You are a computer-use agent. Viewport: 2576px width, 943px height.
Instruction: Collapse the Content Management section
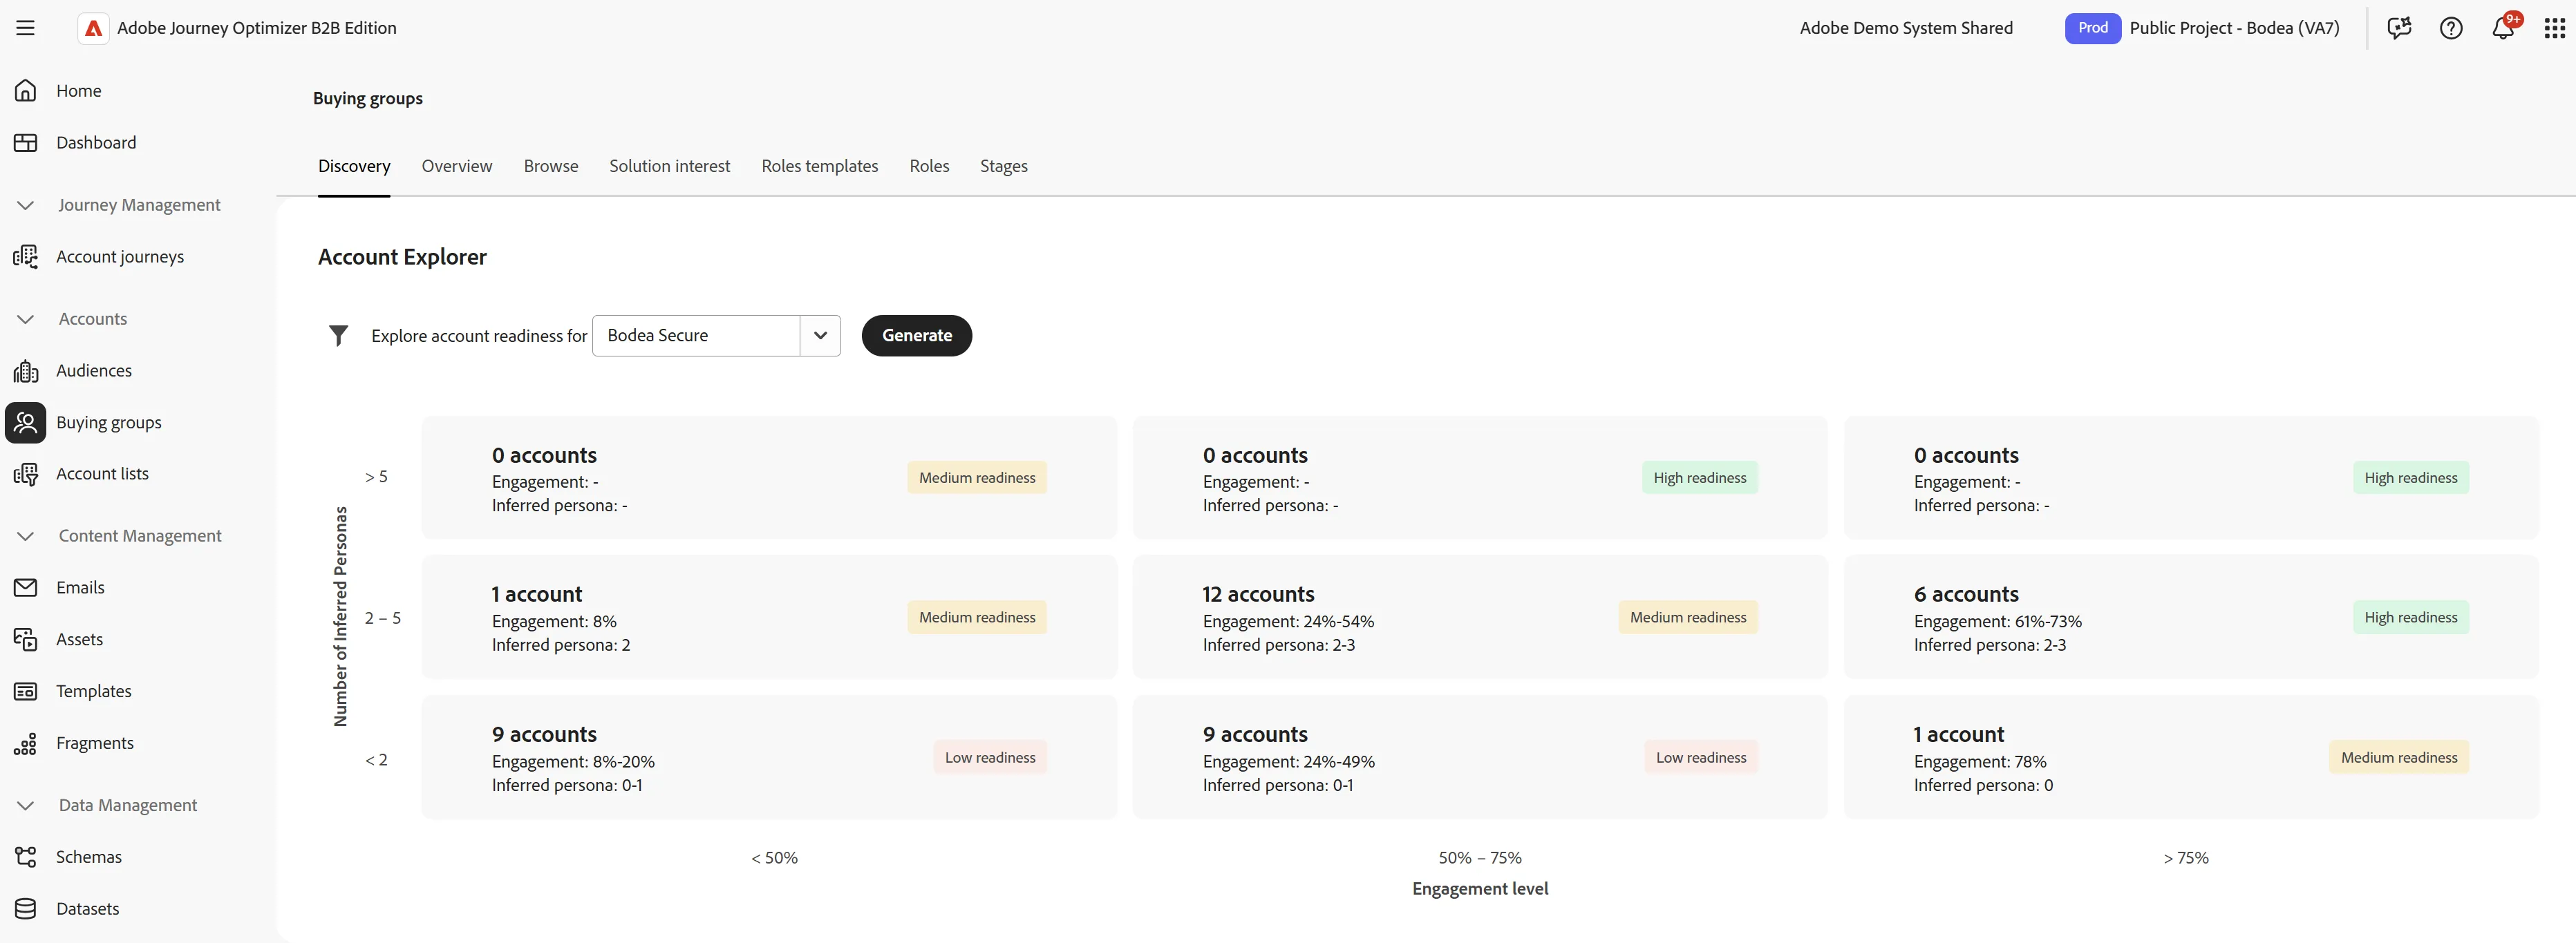[x=26, y=536]
